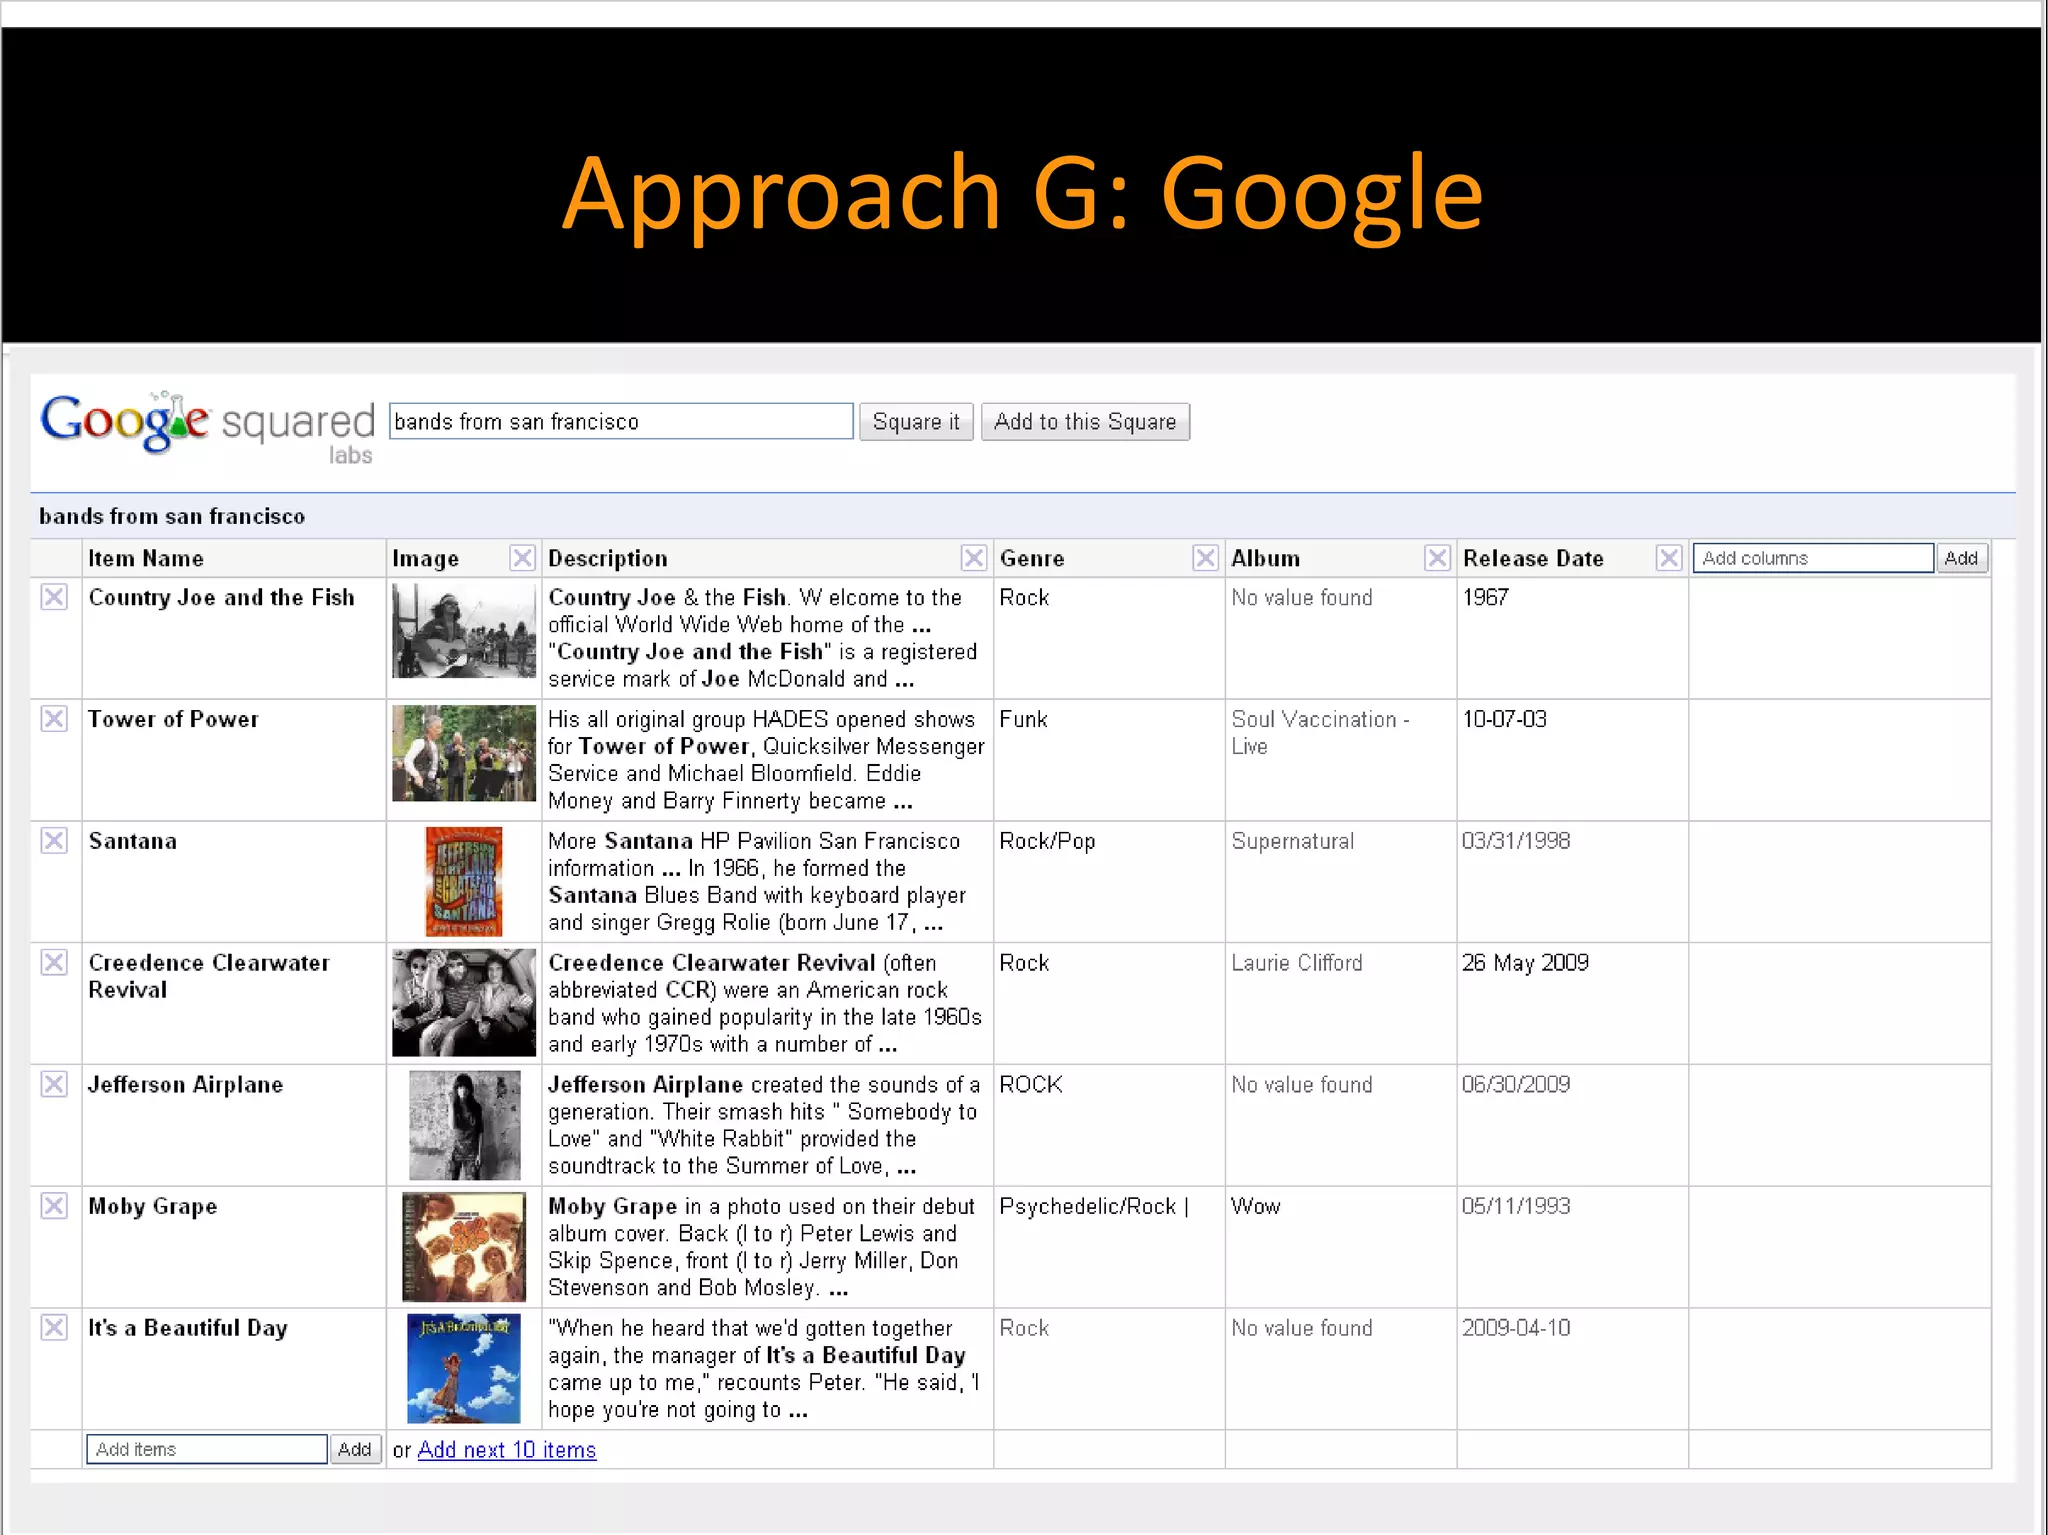Image resolution: width=2048 pixels, height=1535 pixels.
Task: Open the Tower of Power band photo
Action: (x=464, y=753)
